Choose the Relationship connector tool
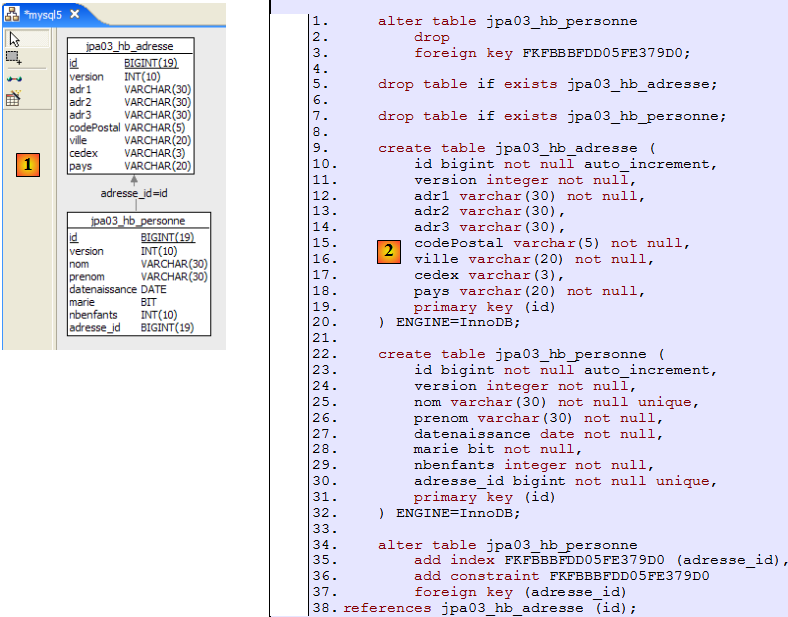 tap(14, 78)
